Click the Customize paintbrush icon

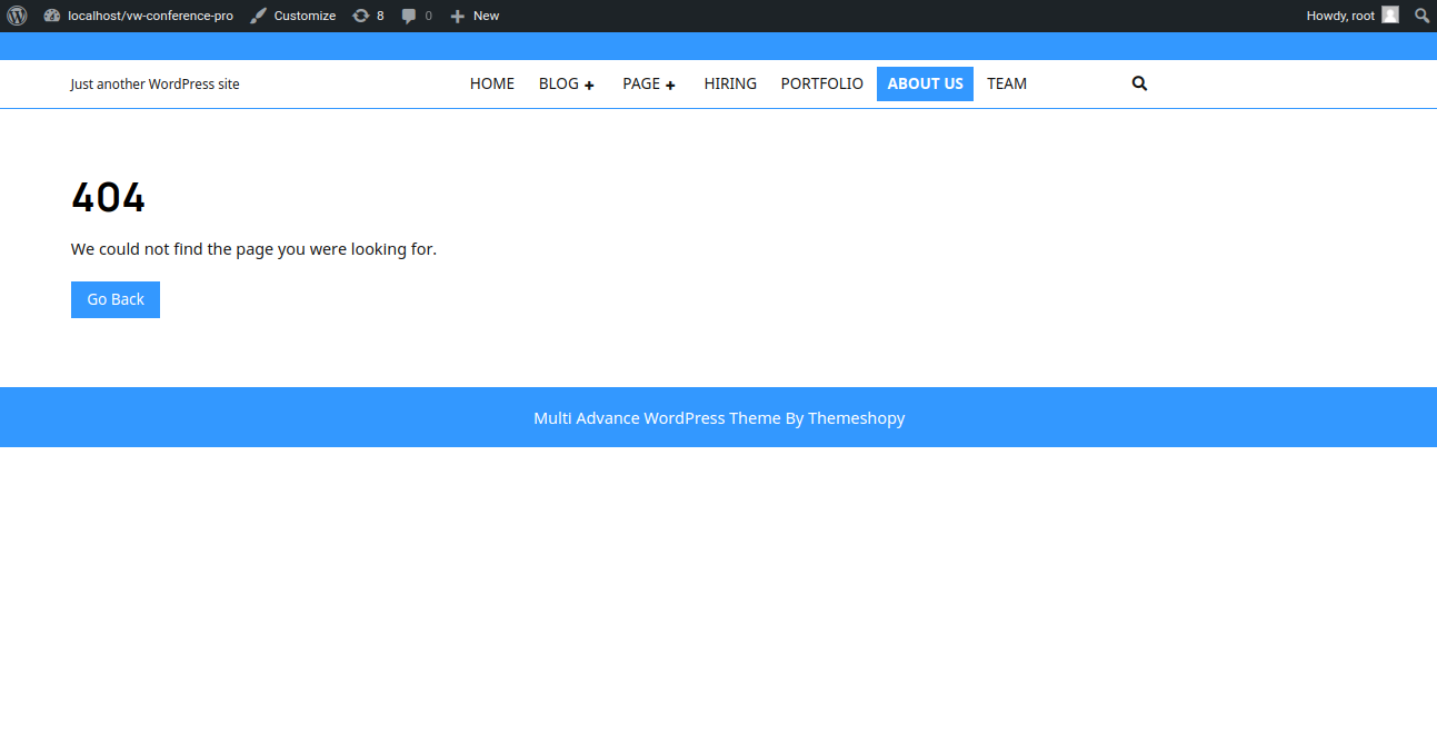pyautogui.click(x=259, y=16)
